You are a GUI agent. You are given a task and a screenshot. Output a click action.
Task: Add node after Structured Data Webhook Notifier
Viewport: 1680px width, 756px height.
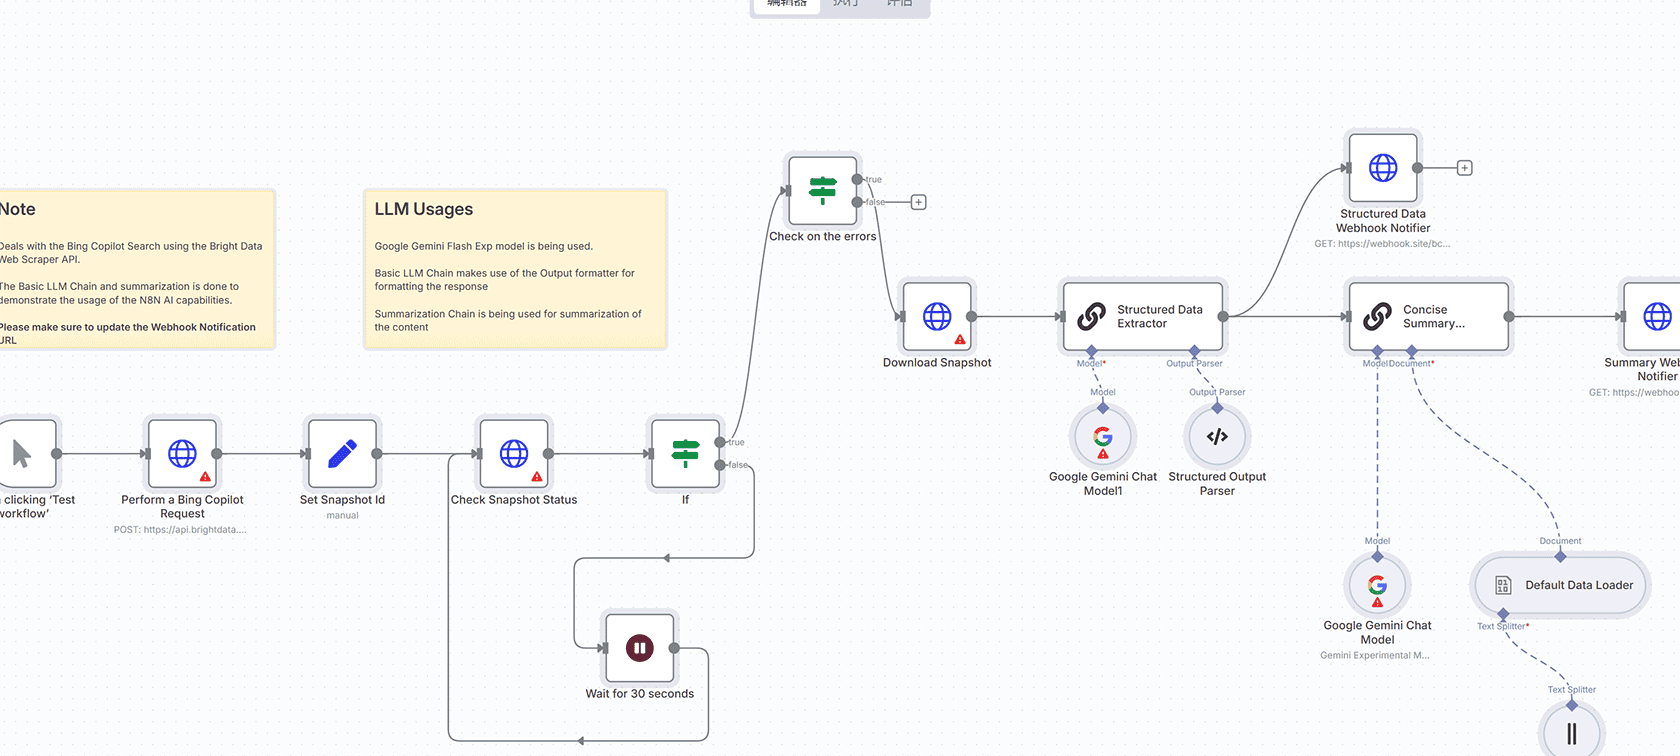coord(1465,168)
